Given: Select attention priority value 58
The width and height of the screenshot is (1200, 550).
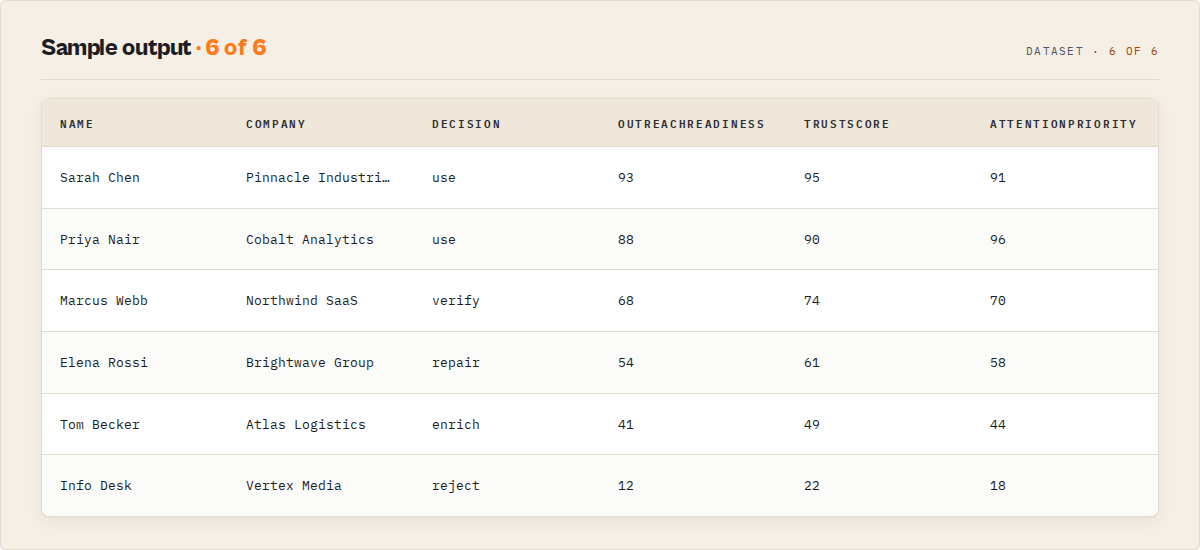Looking at the screenshot, I should coord(998,363).
